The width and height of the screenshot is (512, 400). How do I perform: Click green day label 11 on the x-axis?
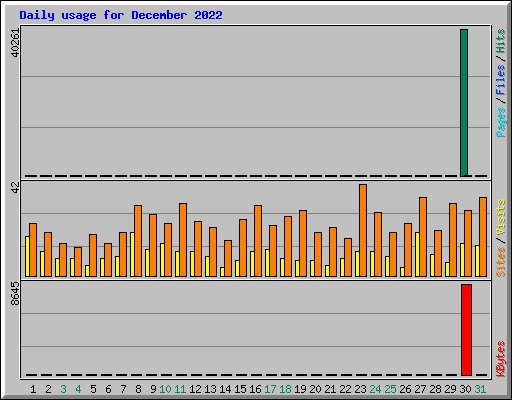[x=180, y=389]
